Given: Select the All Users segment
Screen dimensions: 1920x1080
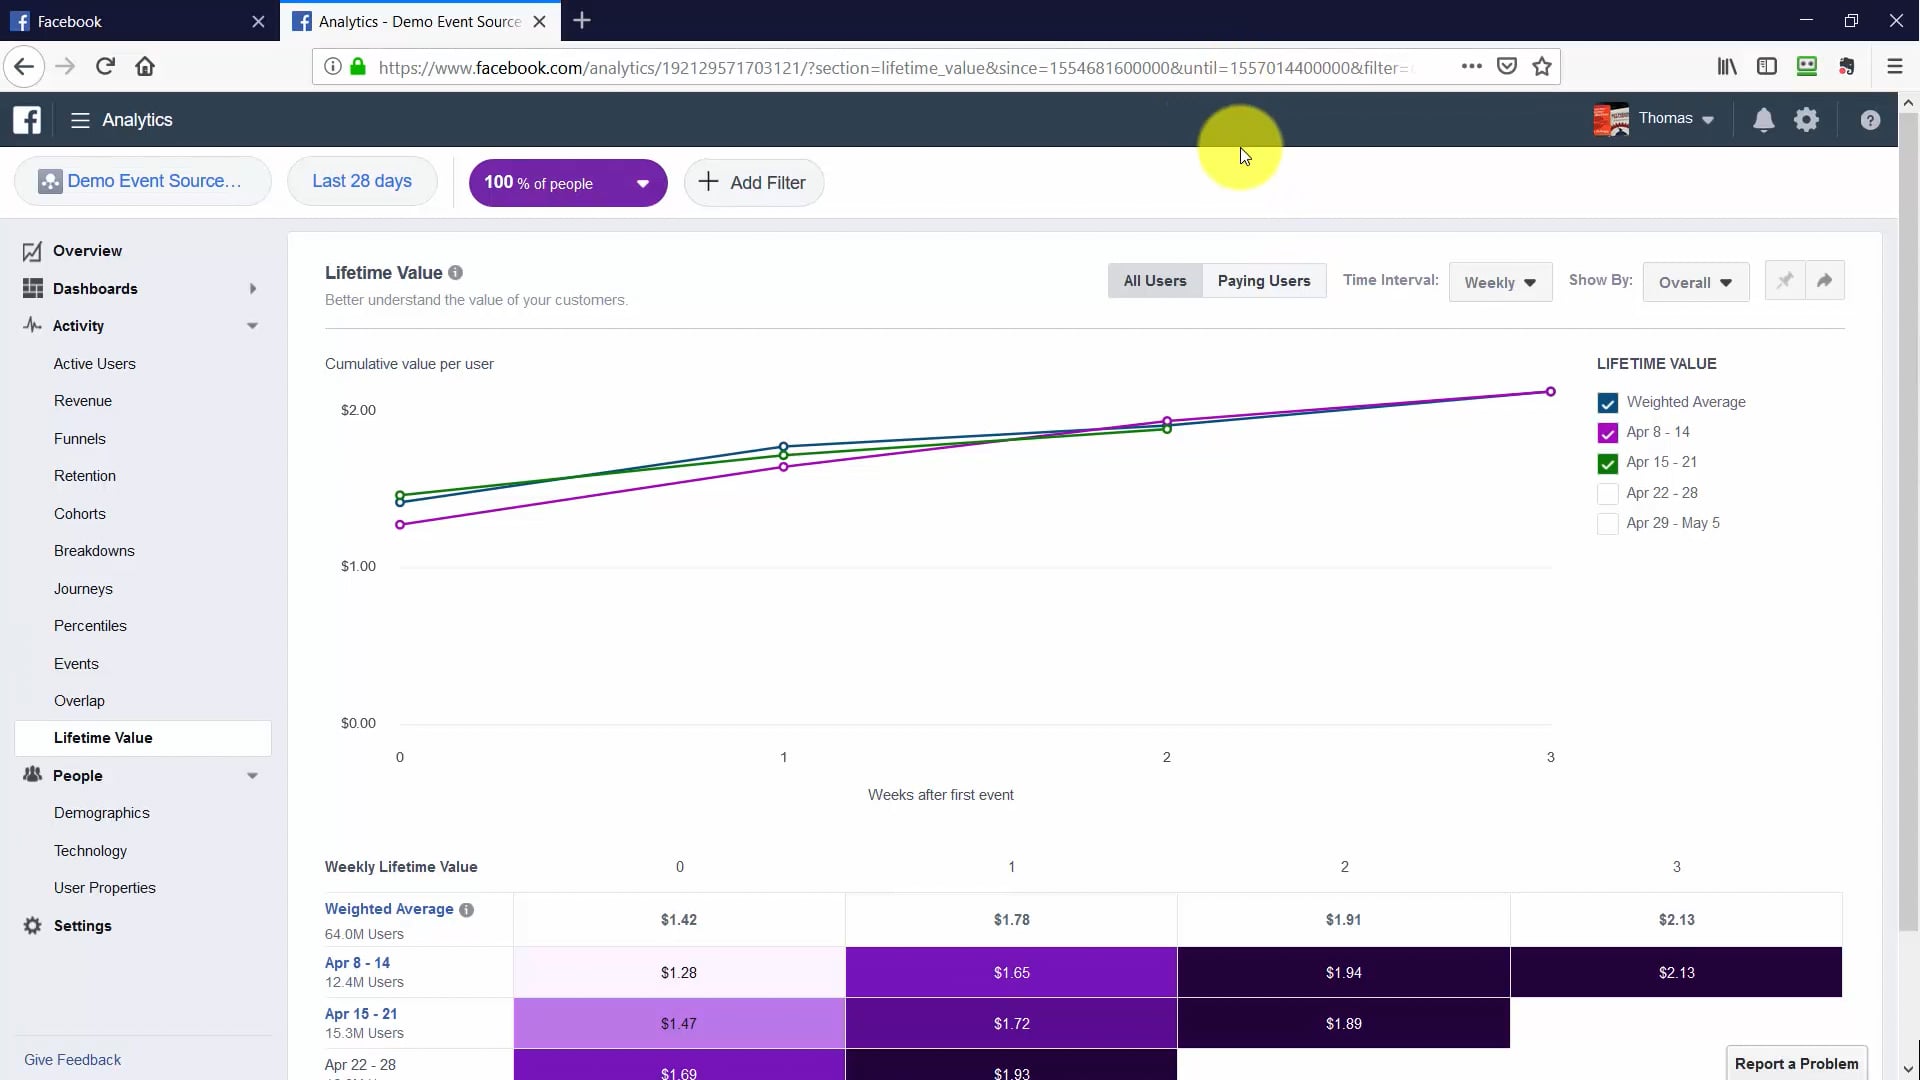Looking at the screenshot, I should [1155, 281].
